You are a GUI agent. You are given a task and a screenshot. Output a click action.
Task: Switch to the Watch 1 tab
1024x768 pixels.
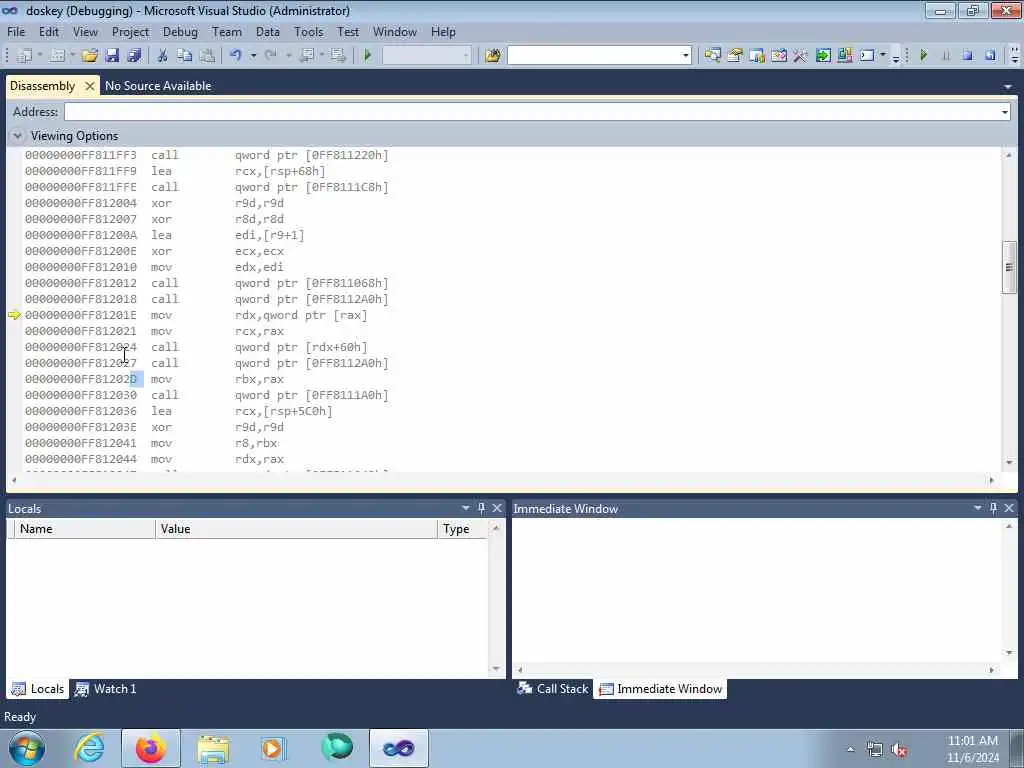click(106, 688)
